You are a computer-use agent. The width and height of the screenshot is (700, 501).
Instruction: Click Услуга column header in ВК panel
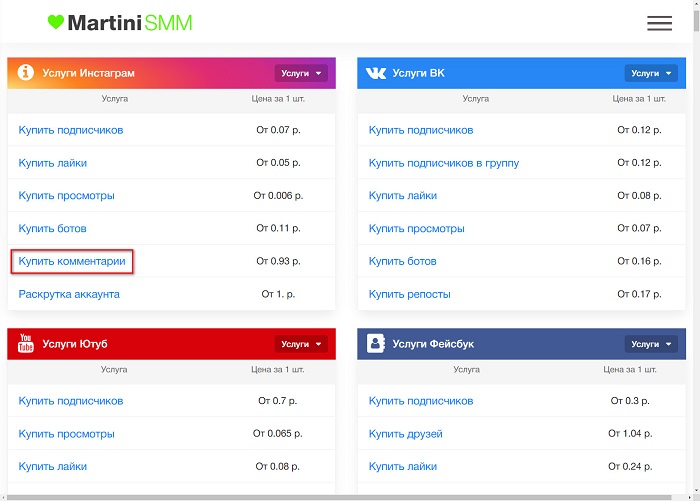click(475, 99)
